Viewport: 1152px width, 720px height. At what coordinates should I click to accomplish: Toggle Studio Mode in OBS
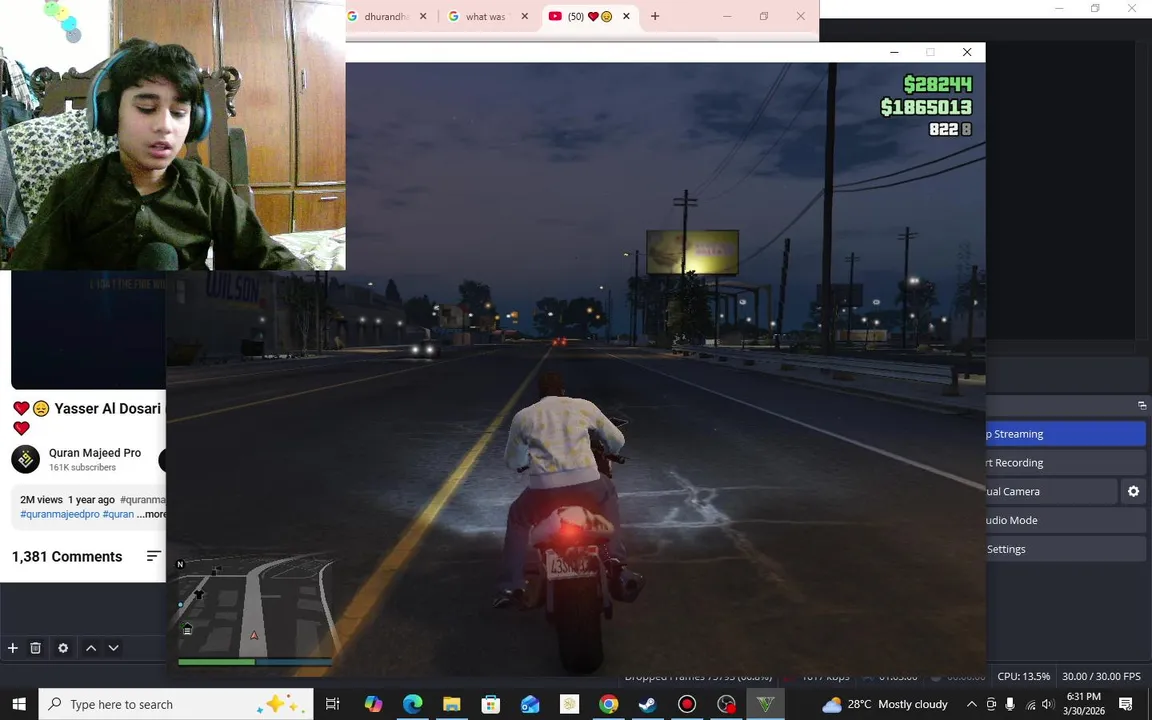(x=1065, y=520)
